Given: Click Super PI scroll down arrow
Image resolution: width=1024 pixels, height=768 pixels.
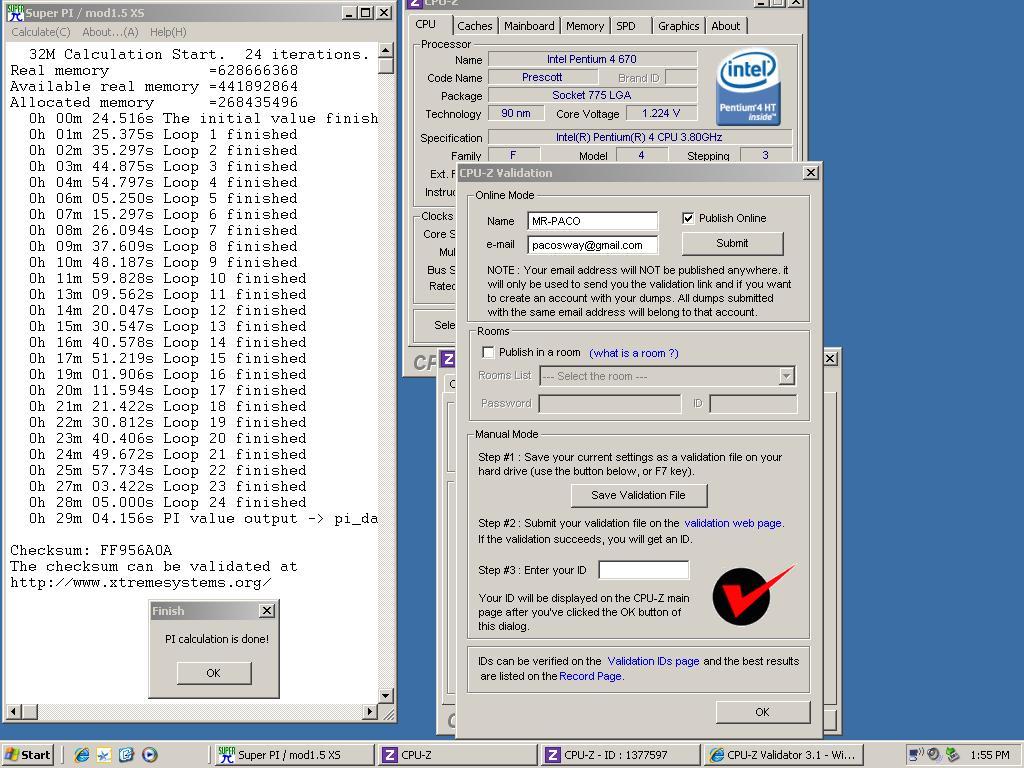Looking at the screenshot, I should pyautogui.click(x=386, y=696).
